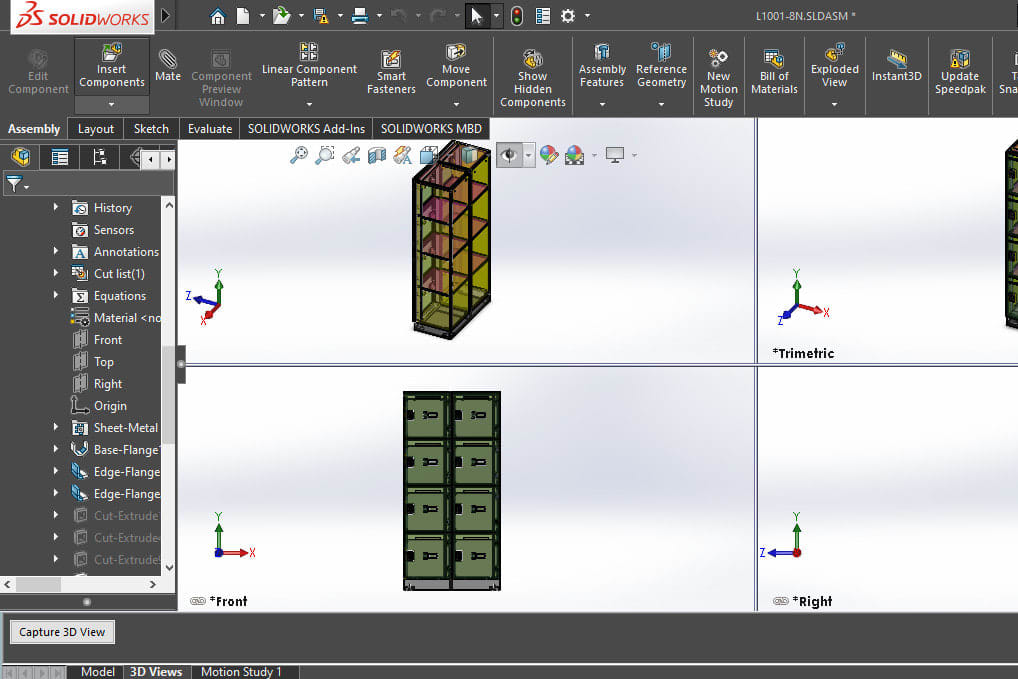
Task: Switch to SOLIDWORKS MBD tab
Action: tap(431, 129)
